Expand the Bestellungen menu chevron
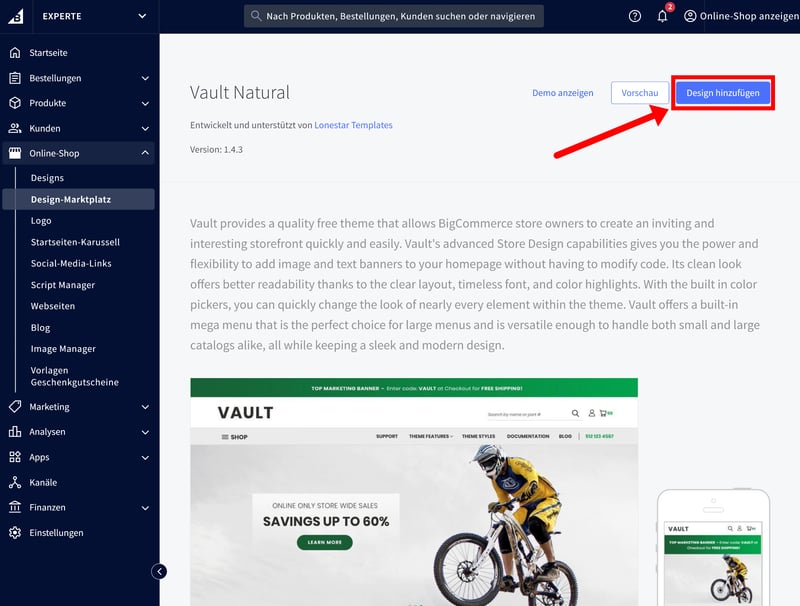This screenshot has height=606, width=800. pyautogui.click(x=145, y=79)
